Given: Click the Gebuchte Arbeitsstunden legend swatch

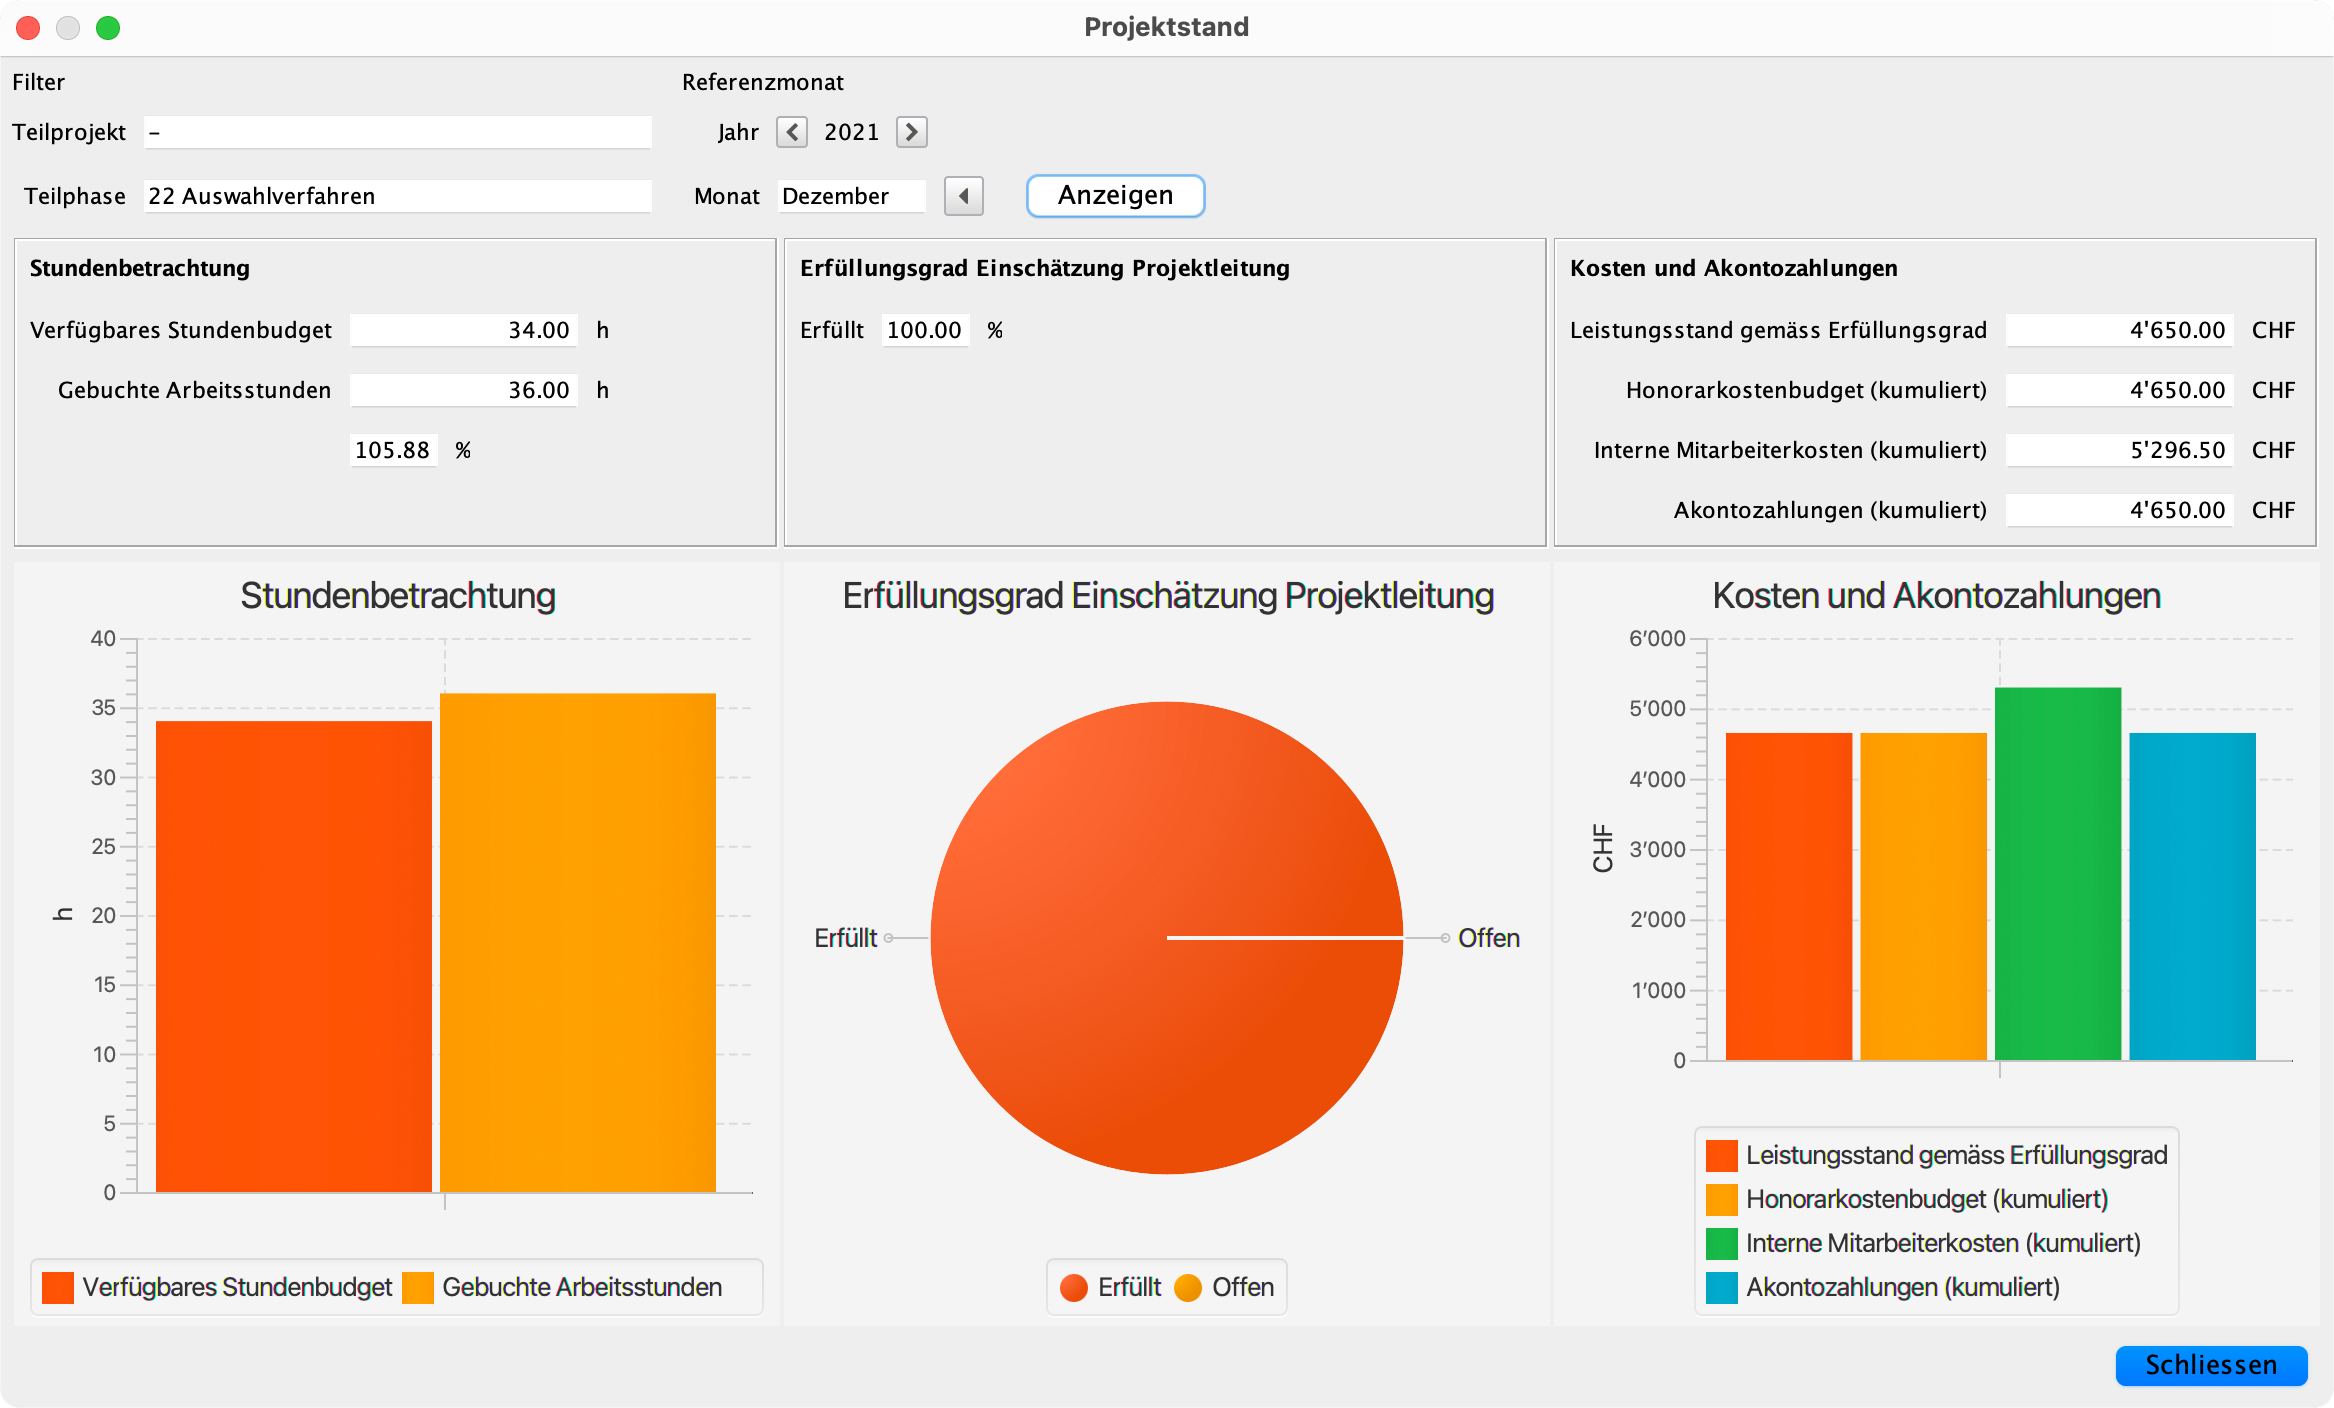Looking at the screenshot, I should (418, 1288).
